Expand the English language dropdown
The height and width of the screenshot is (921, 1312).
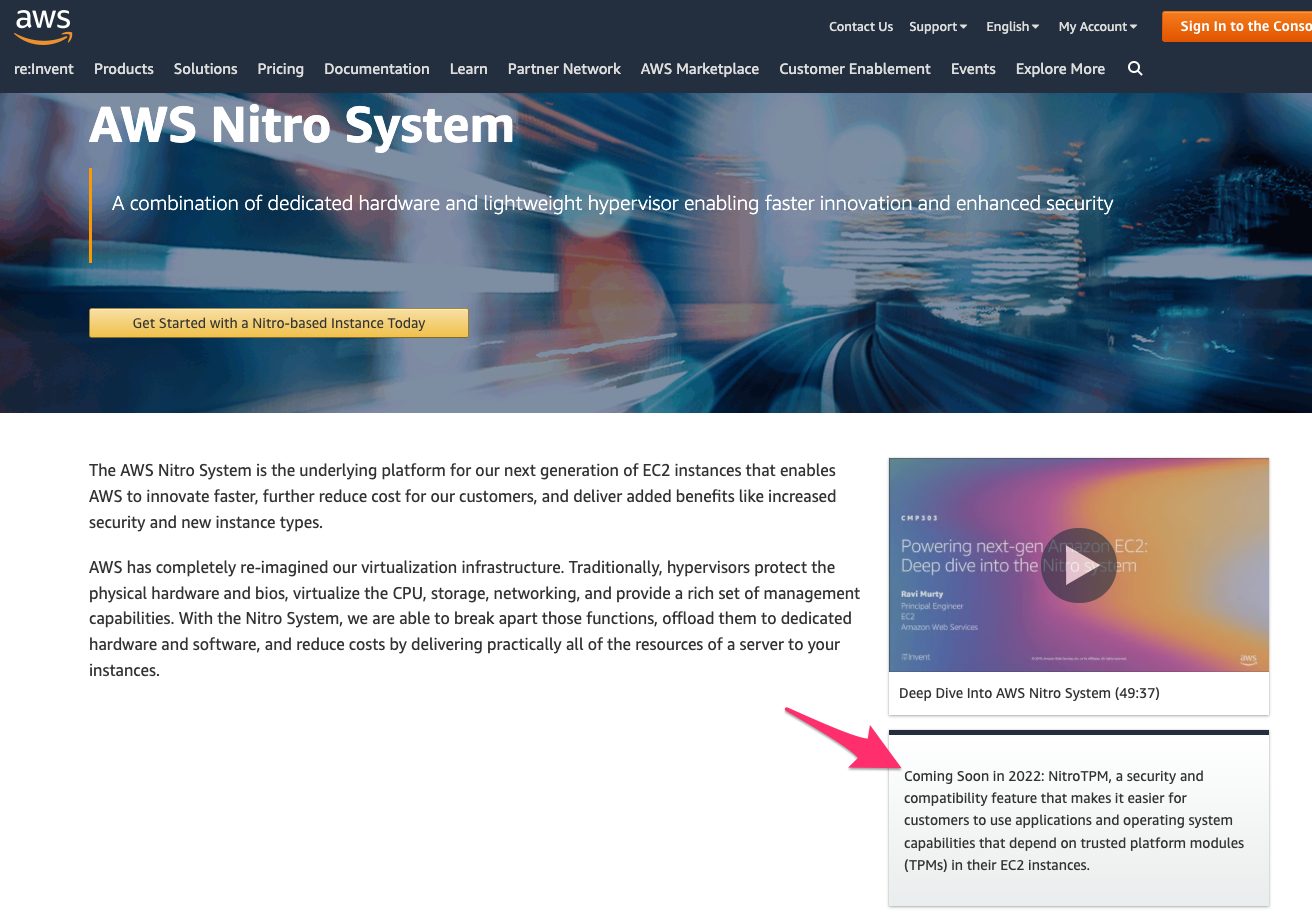[1011, 26]
